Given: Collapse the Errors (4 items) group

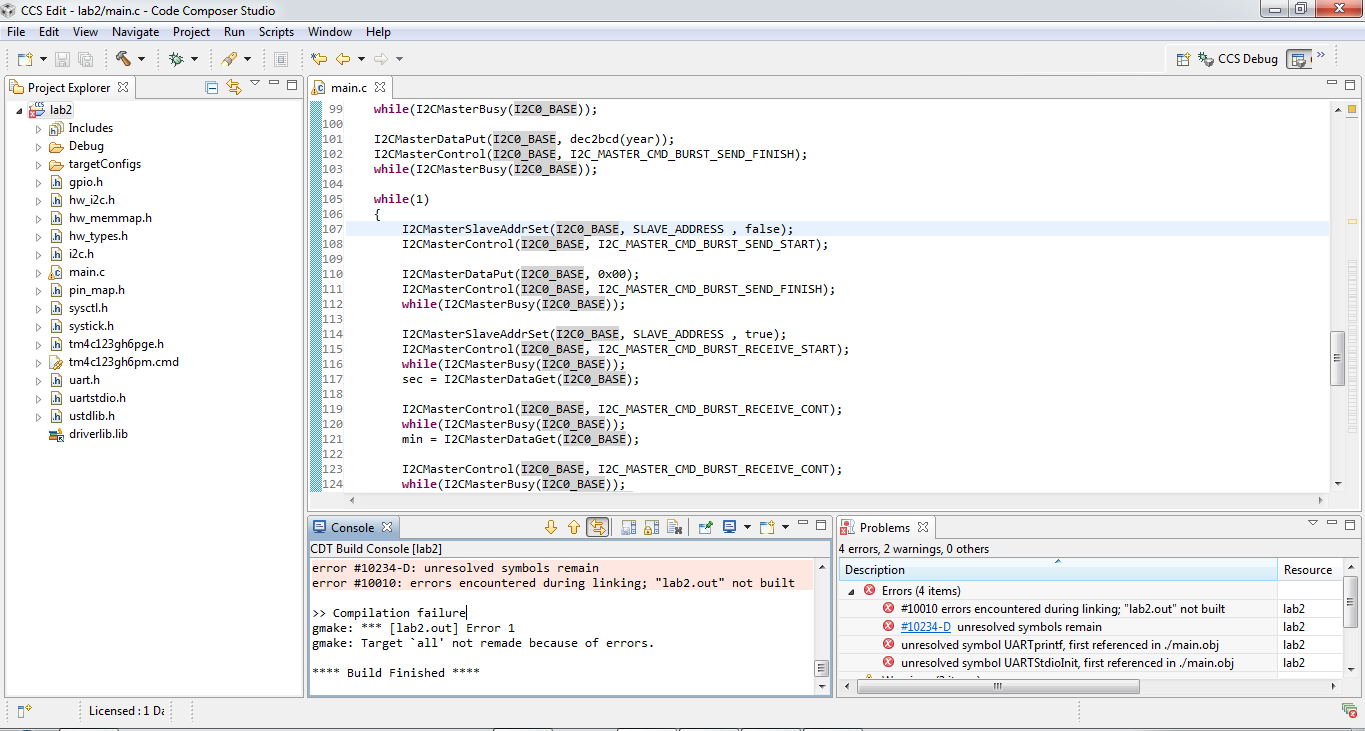Looking at the screenshot, I should click(852, 591).
